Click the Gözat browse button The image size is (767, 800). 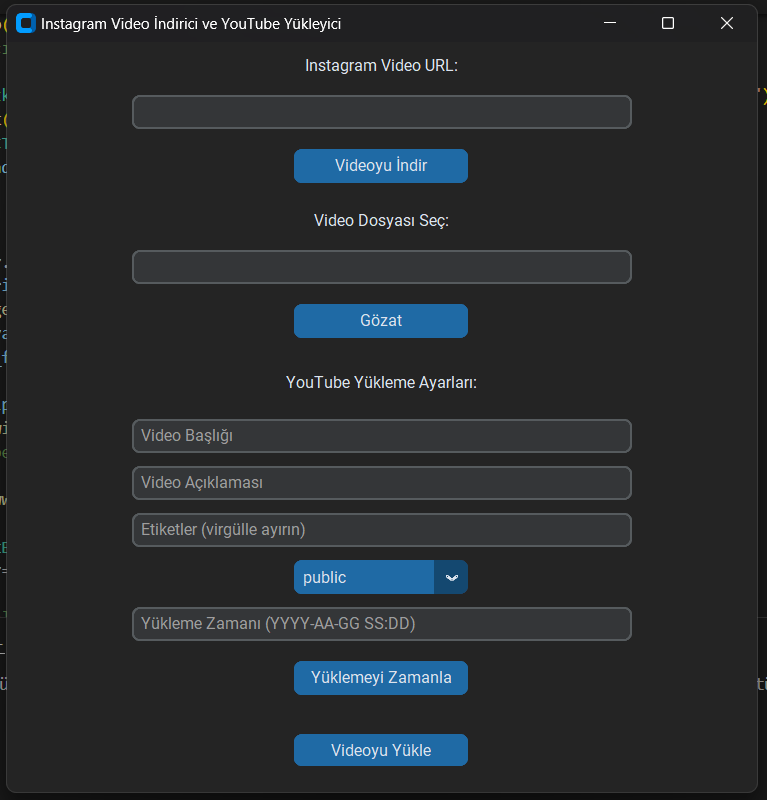pos(381,321)
